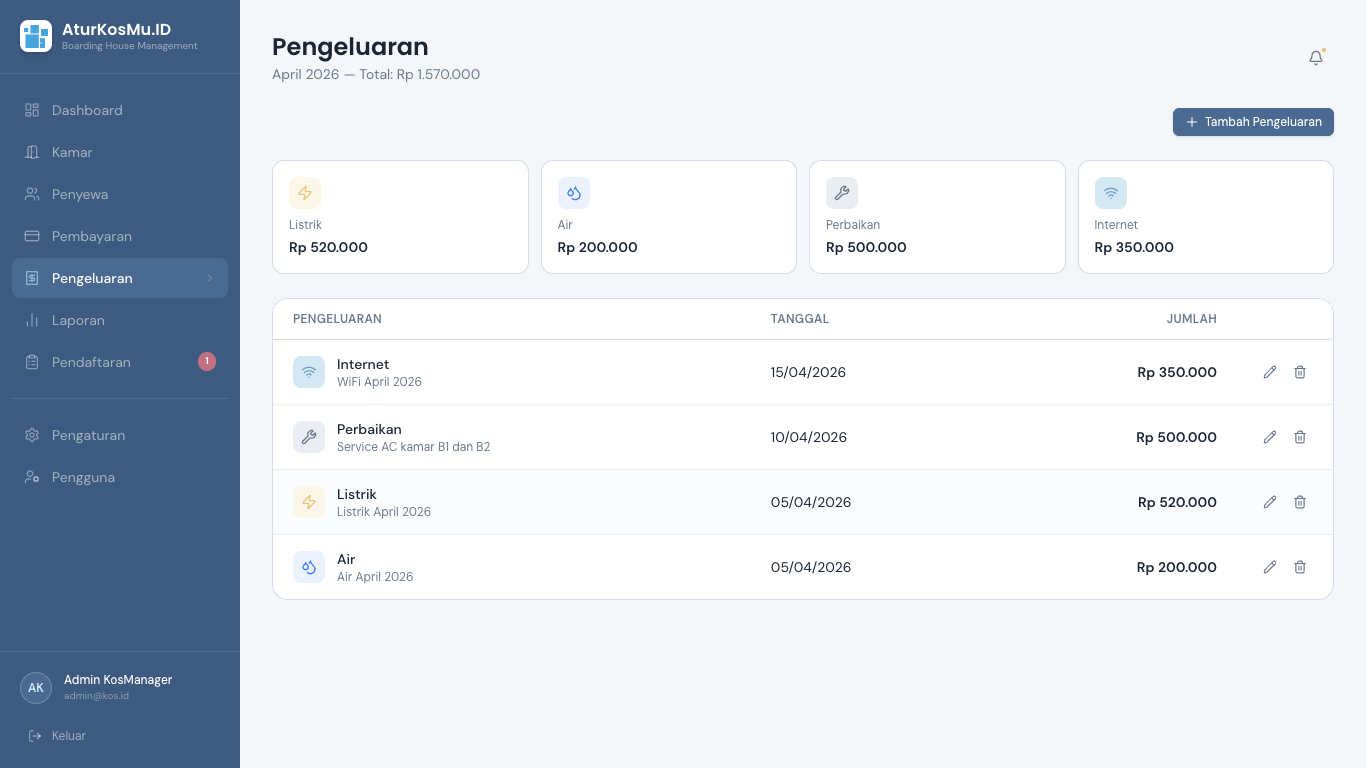Click amount Rp 520.000 in Listrik row
Image resolution: width=1366 pixels, height=768 pixels.
1177,502
